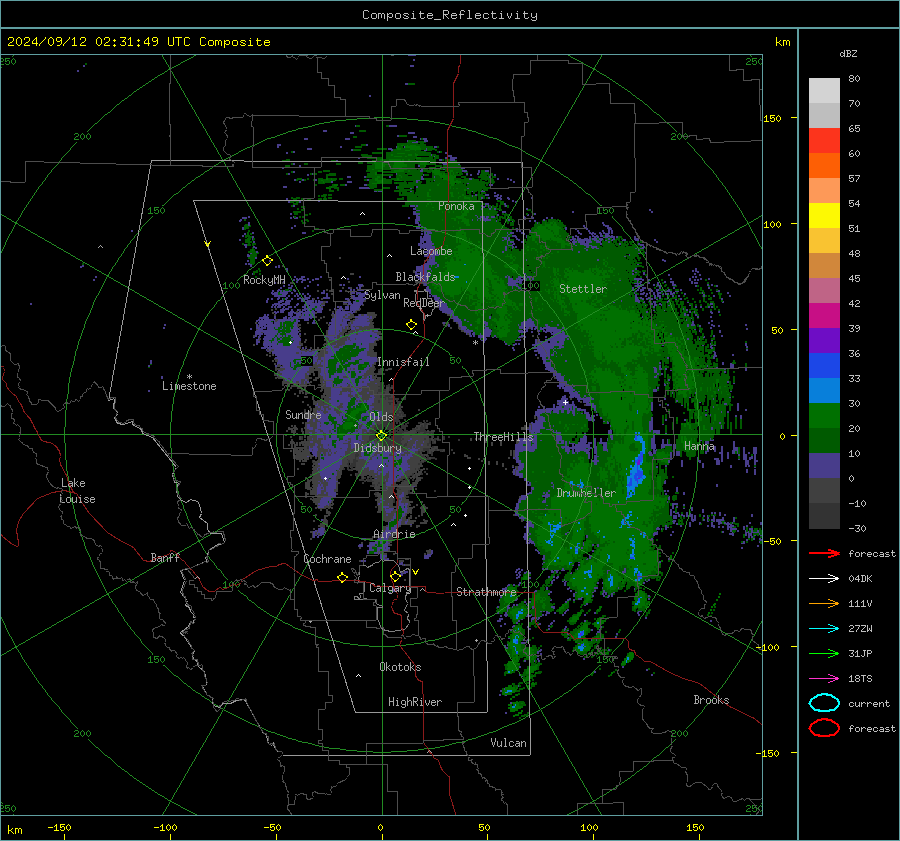The height and width of the screenshot is (841, 900).
Task: Click the asterisk marker above Limestone
Action: 189,377
